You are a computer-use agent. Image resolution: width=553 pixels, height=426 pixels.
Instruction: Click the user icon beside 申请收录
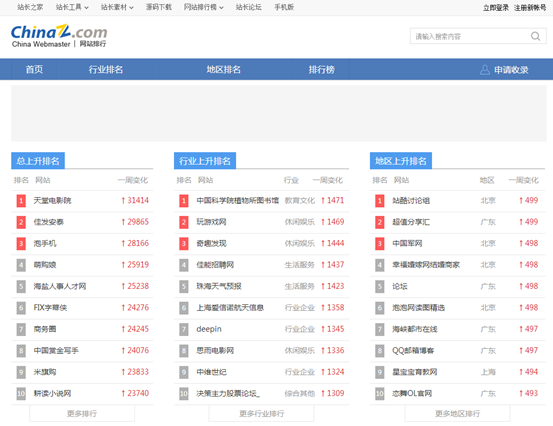[485, 70]
